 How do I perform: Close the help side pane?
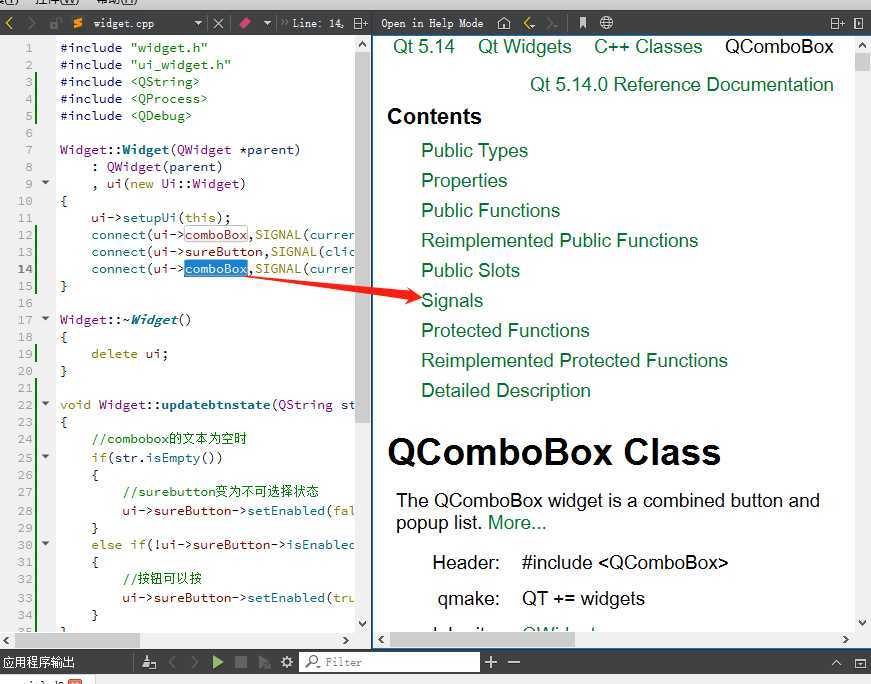coord(859,23)
